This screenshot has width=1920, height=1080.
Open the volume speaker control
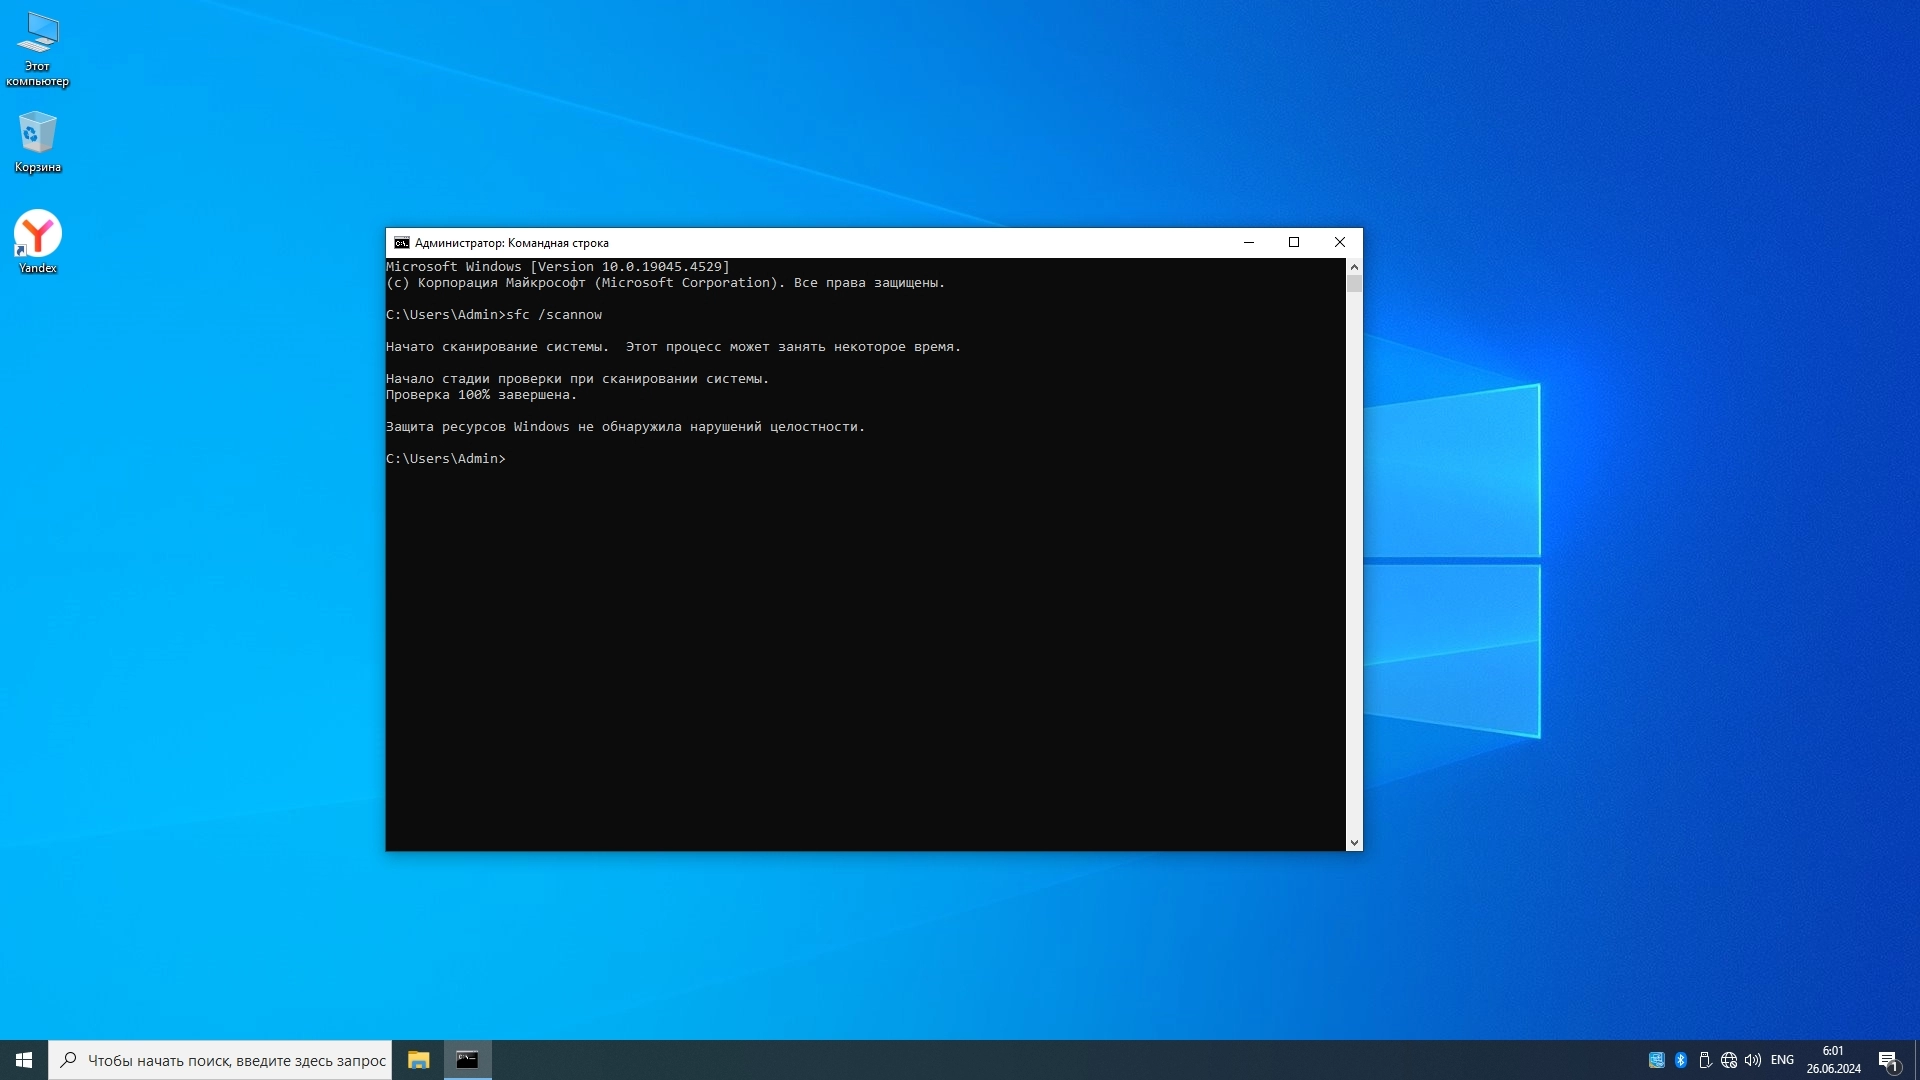(x=1753, y=1060)
